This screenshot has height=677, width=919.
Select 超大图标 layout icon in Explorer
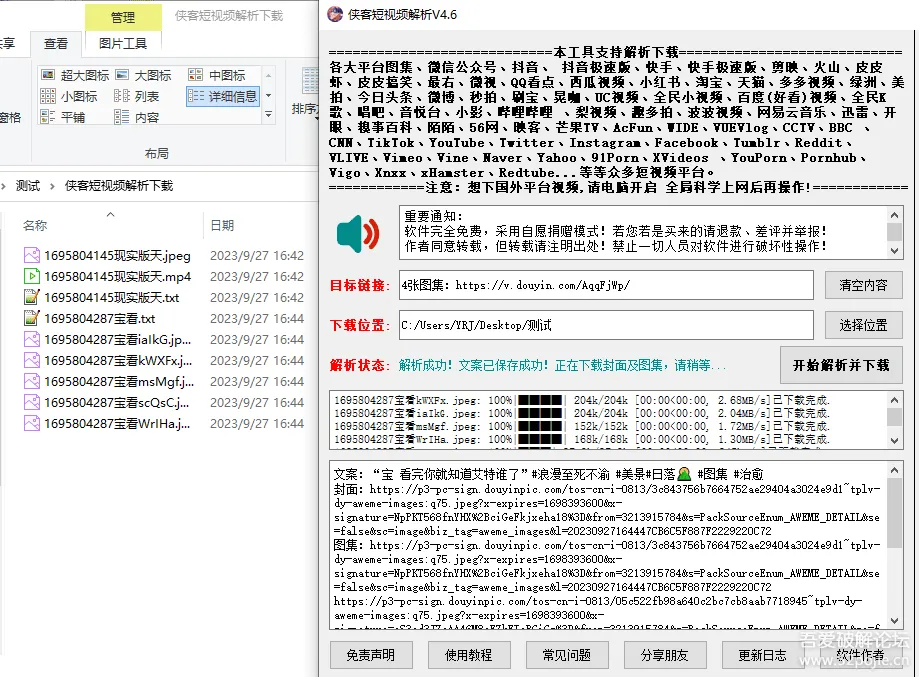point(48,75)
